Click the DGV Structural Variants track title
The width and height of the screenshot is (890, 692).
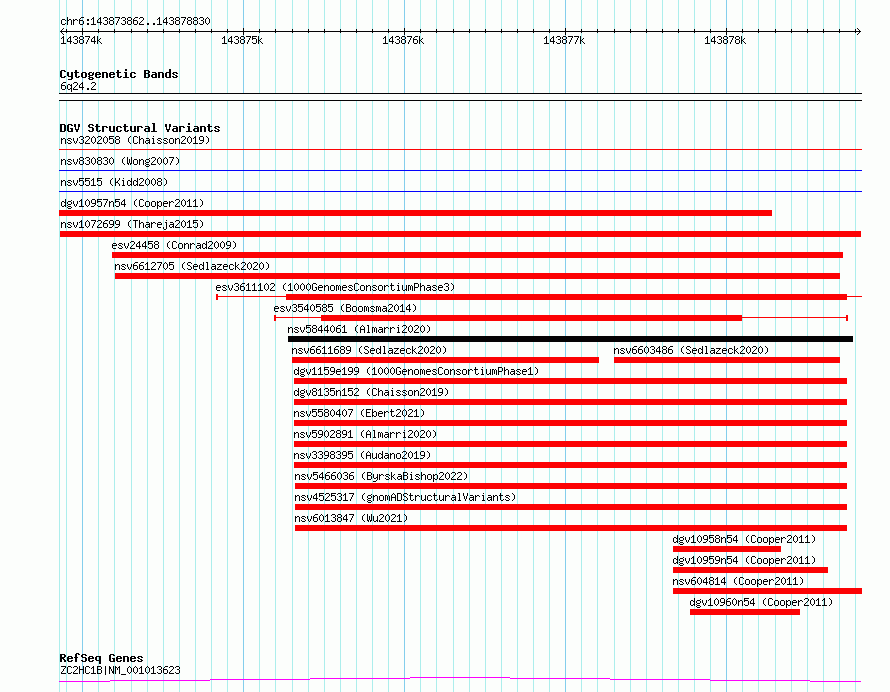(140, 128)
